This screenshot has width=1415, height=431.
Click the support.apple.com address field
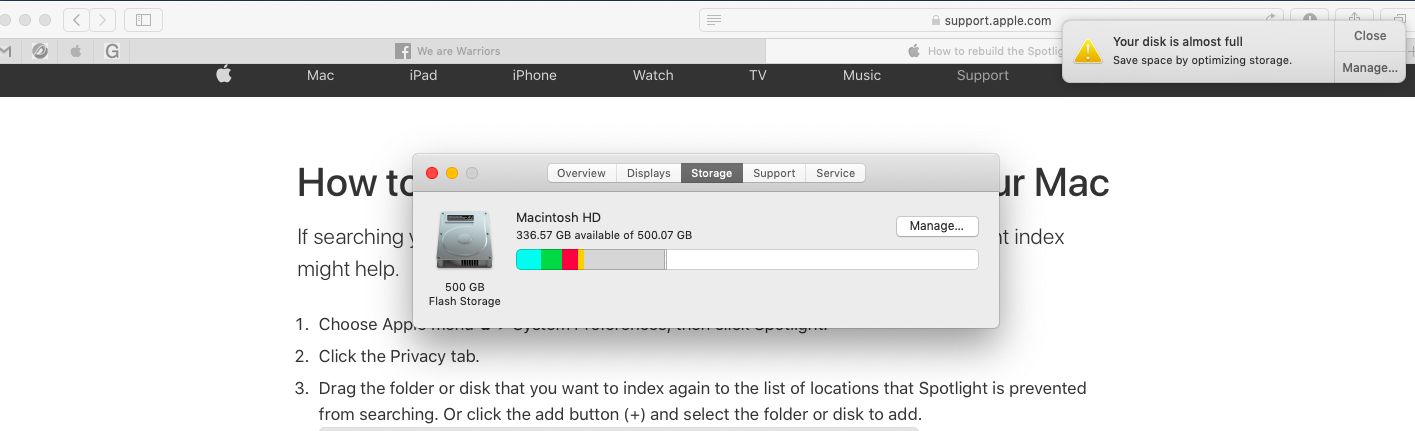(x=990, y=20)
